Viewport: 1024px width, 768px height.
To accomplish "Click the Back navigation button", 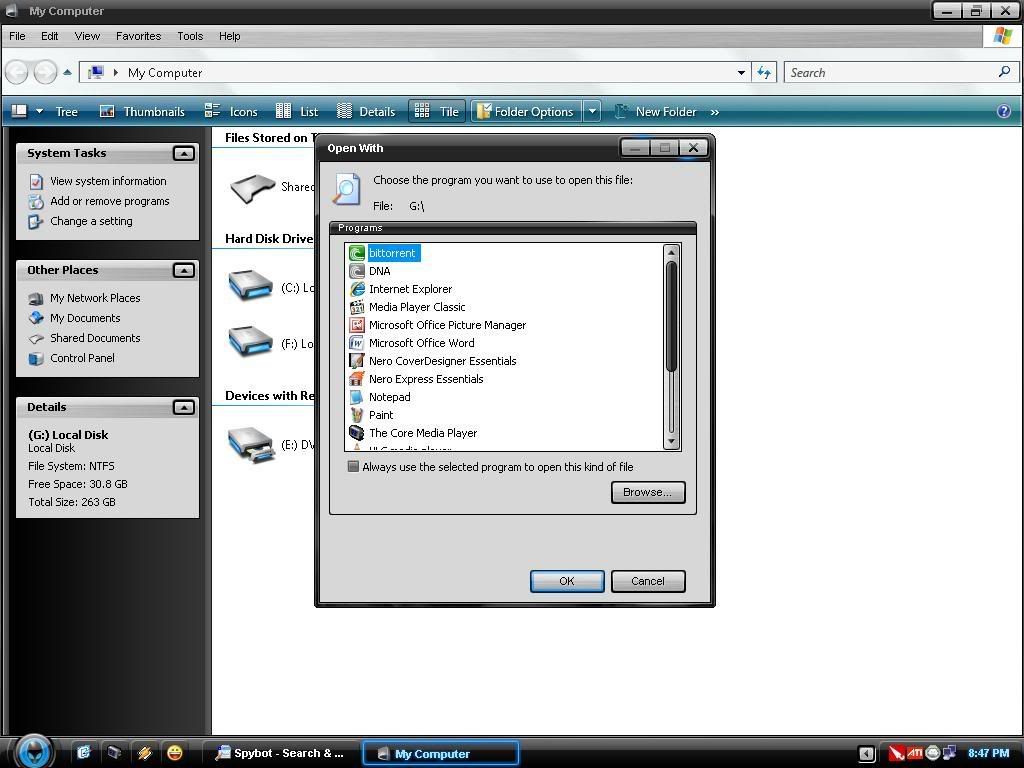I will click(18, 72).
